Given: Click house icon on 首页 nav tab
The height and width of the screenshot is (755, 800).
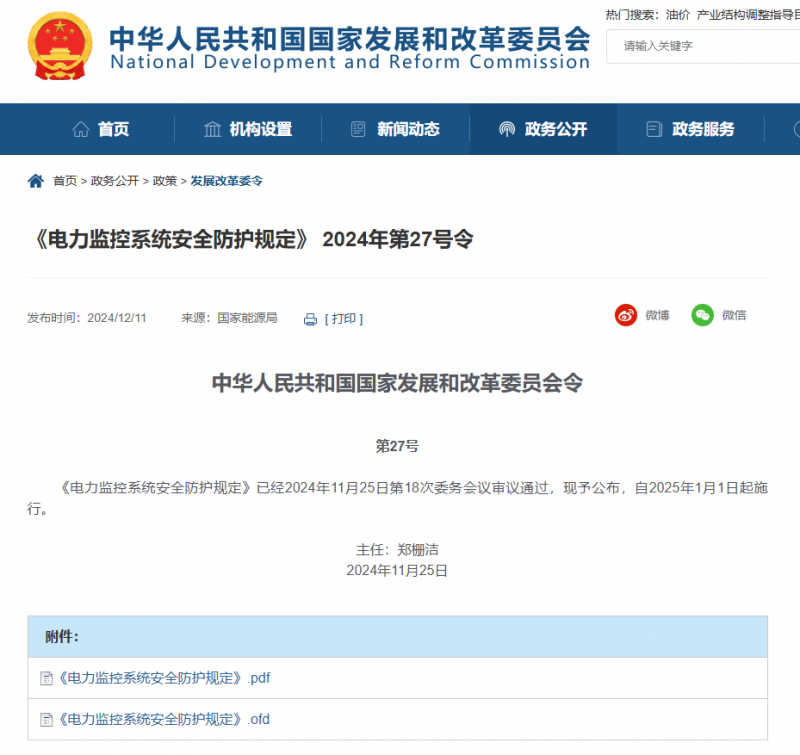Looking at the screenshot, I should click(81, 129).
